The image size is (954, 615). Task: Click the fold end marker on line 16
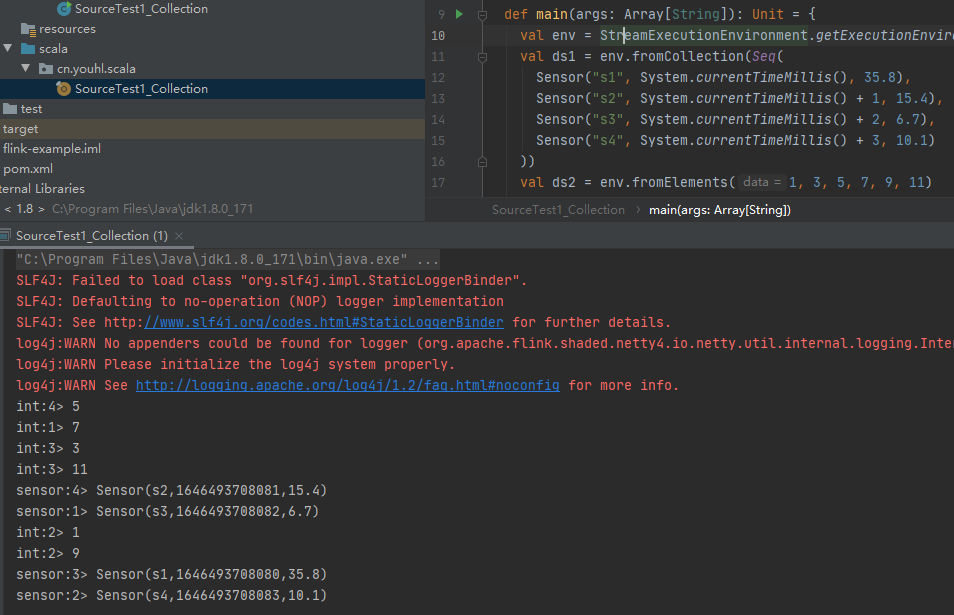[482, 162]
